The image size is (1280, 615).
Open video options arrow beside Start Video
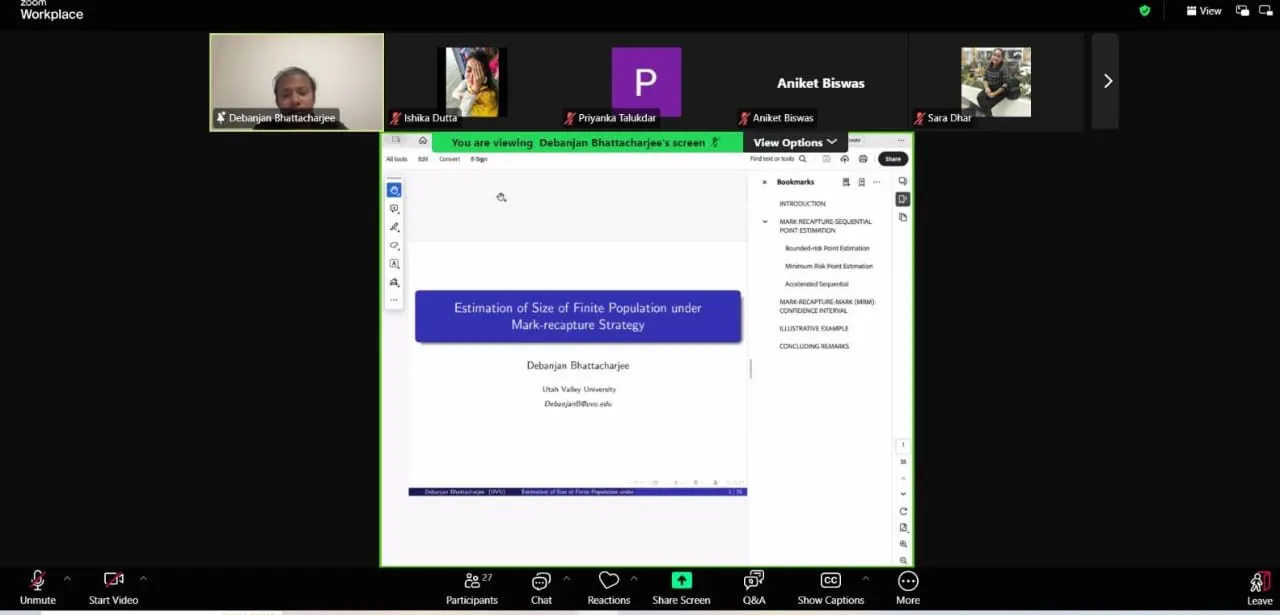coord(143,578)
